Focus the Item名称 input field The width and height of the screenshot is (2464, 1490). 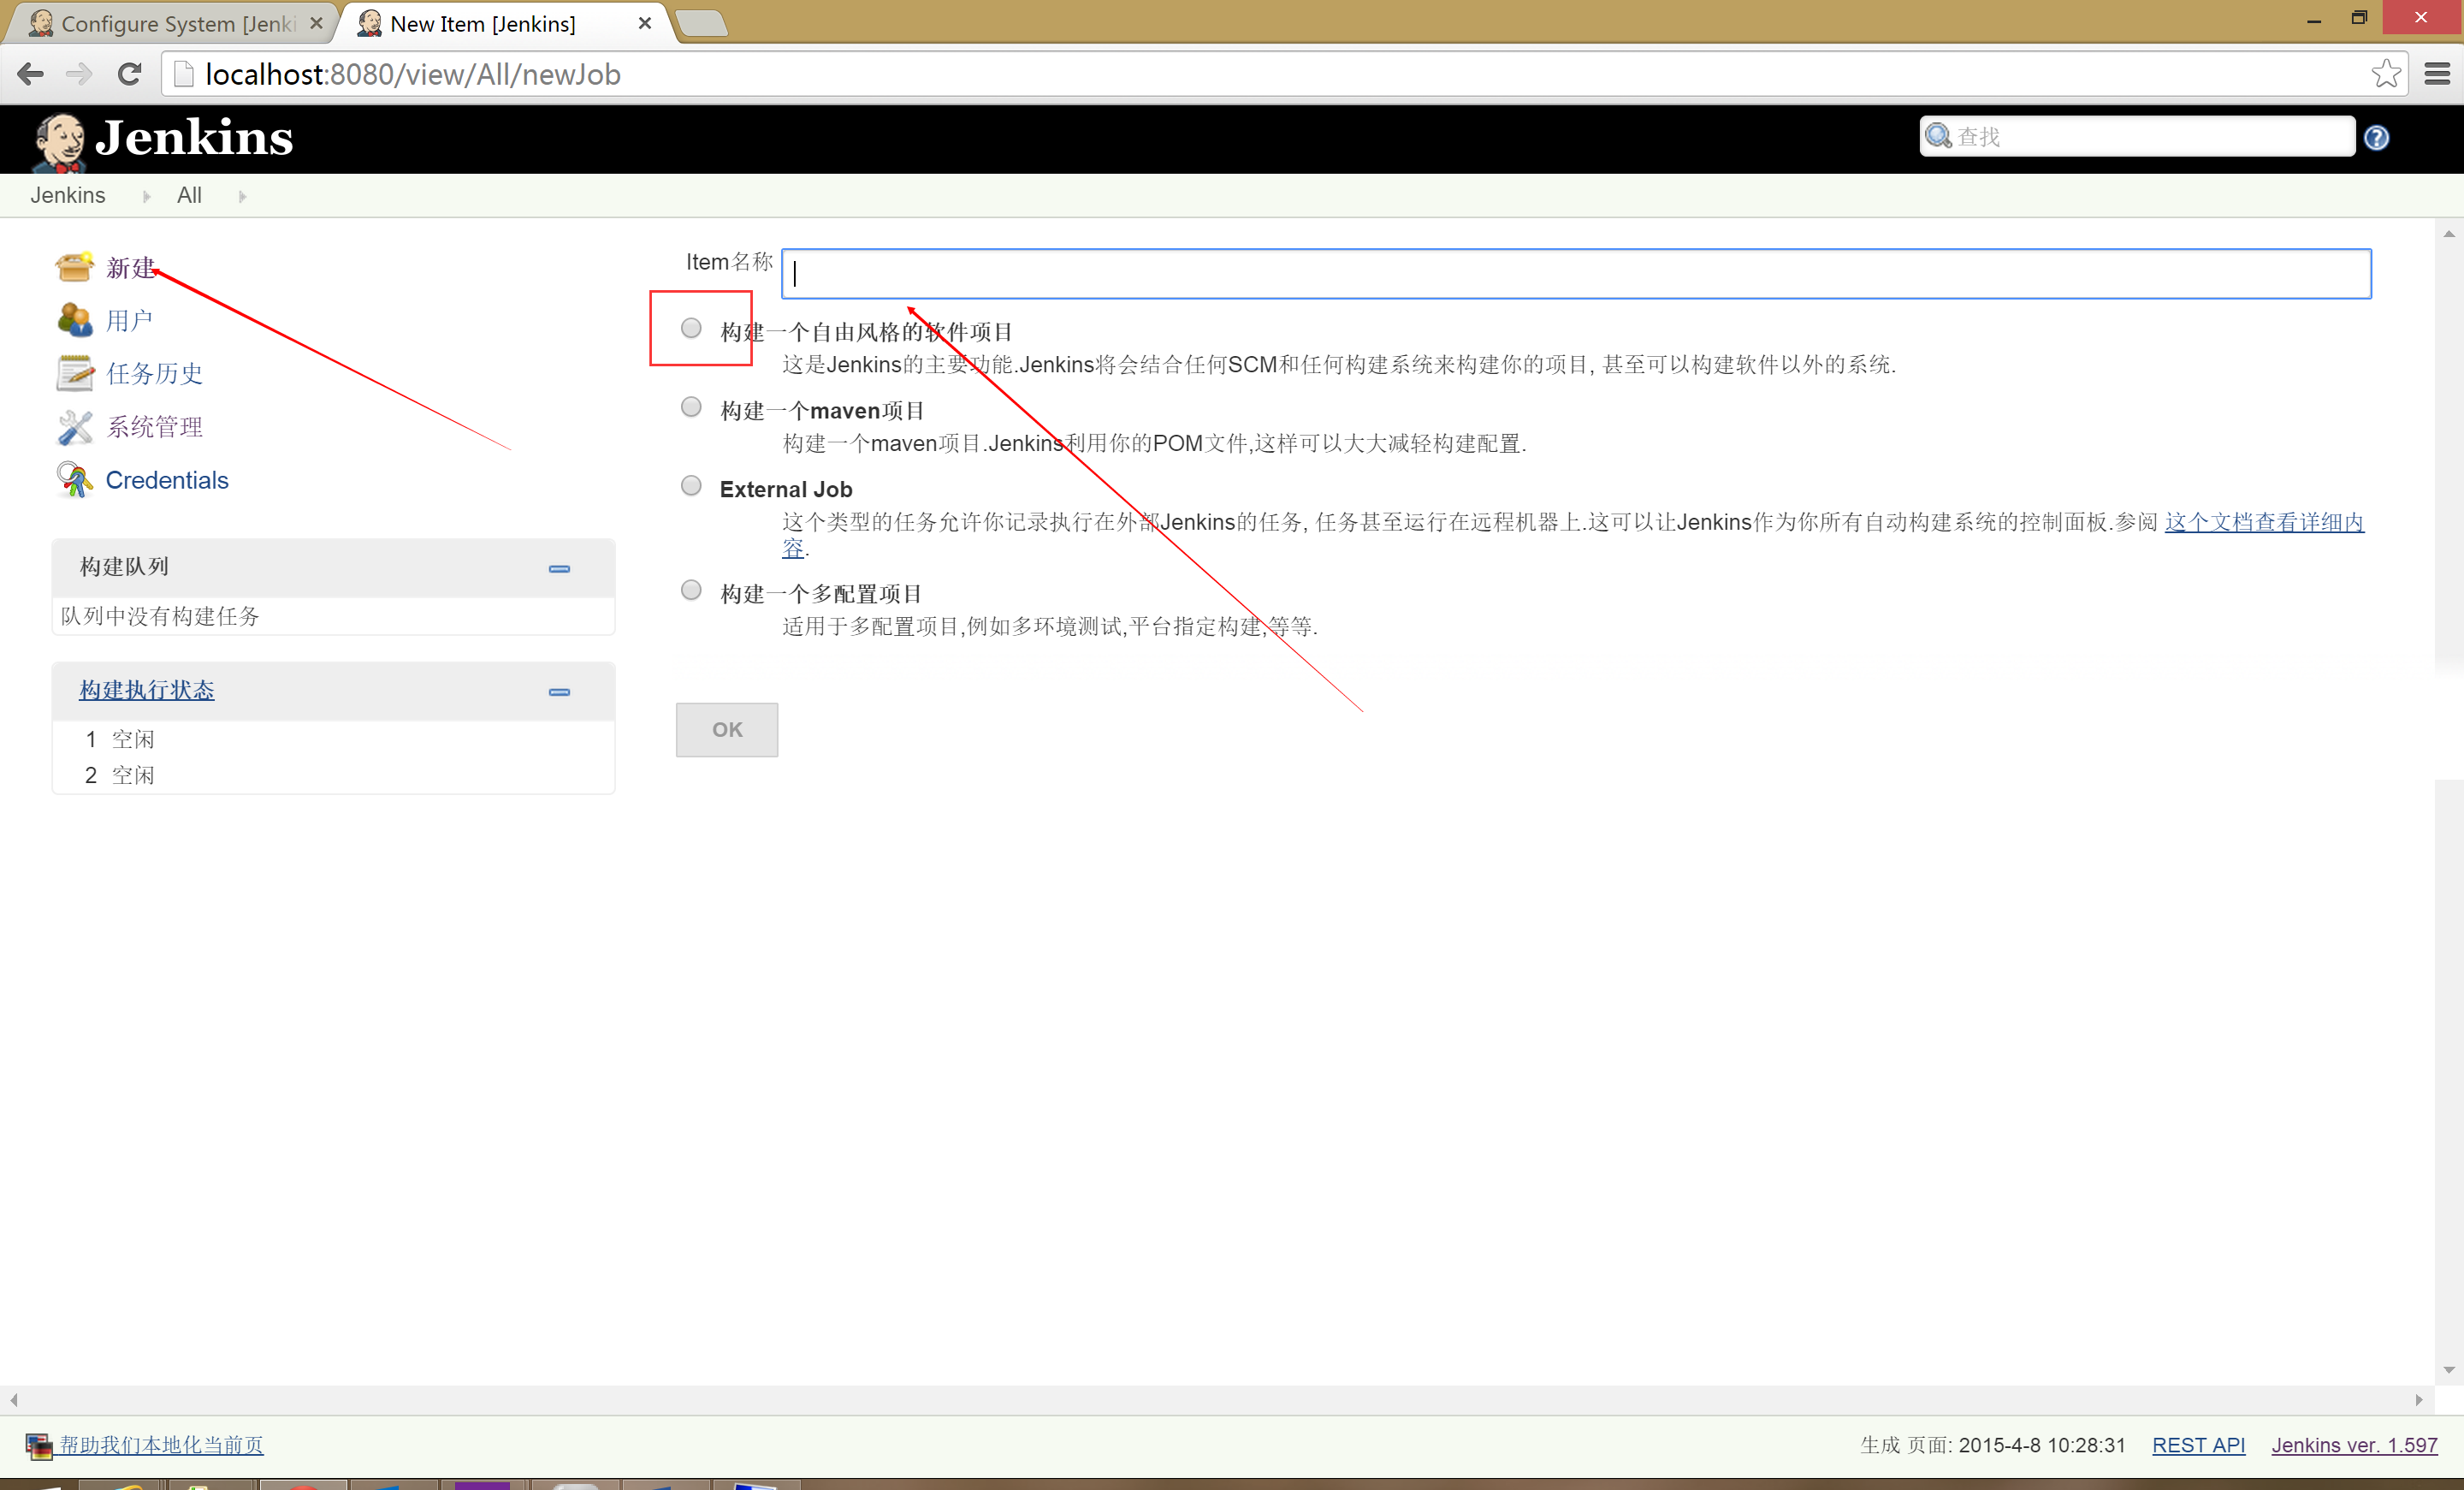[x=1576, y=273]
